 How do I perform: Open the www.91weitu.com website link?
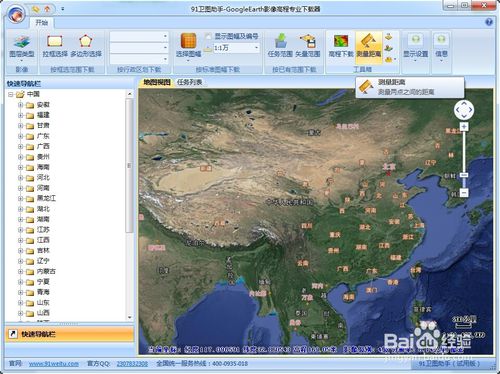point(54,364)
